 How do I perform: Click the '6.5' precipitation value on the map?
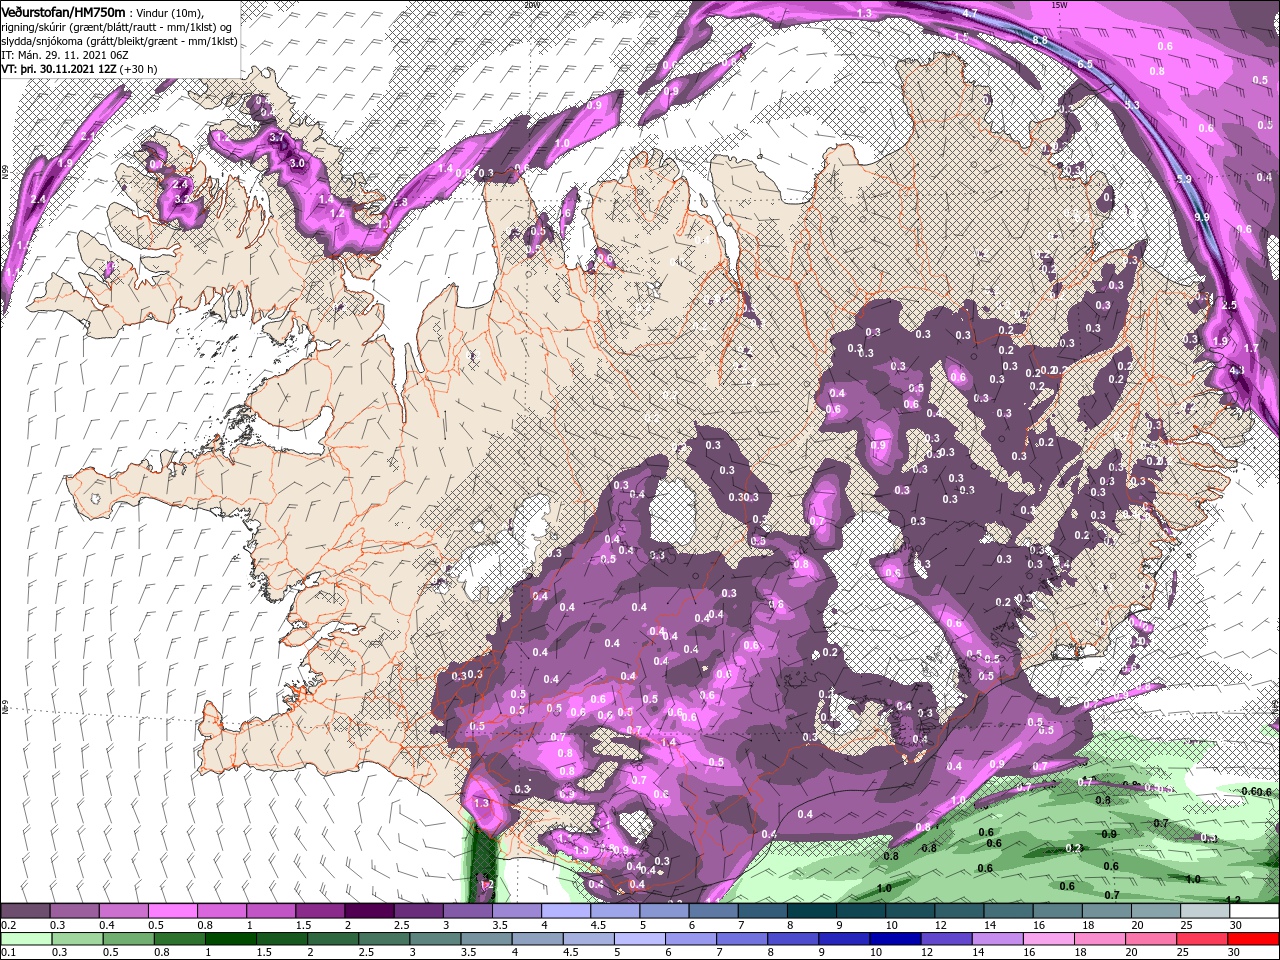tap(1085, 63)
